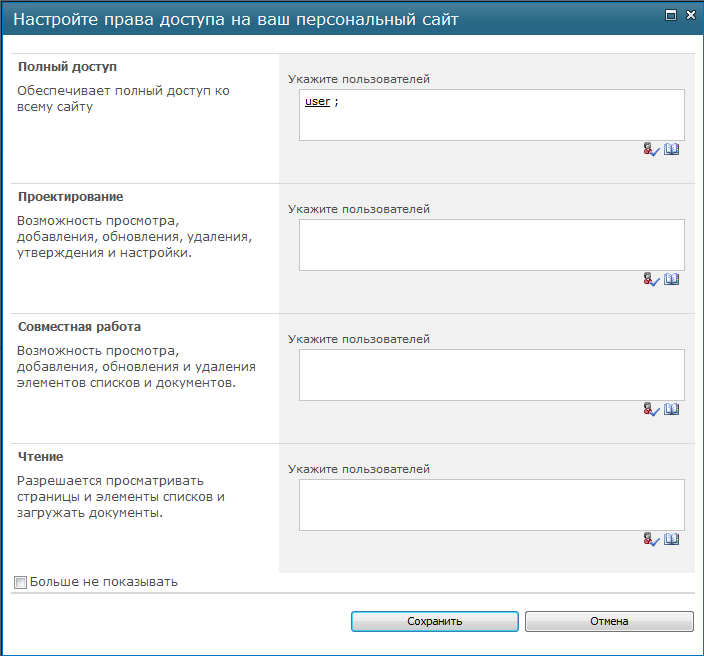This screenshot has height=656, width=704.
Task: Tick the Больше не показывать checkbox
Action: tap(21, 582)
